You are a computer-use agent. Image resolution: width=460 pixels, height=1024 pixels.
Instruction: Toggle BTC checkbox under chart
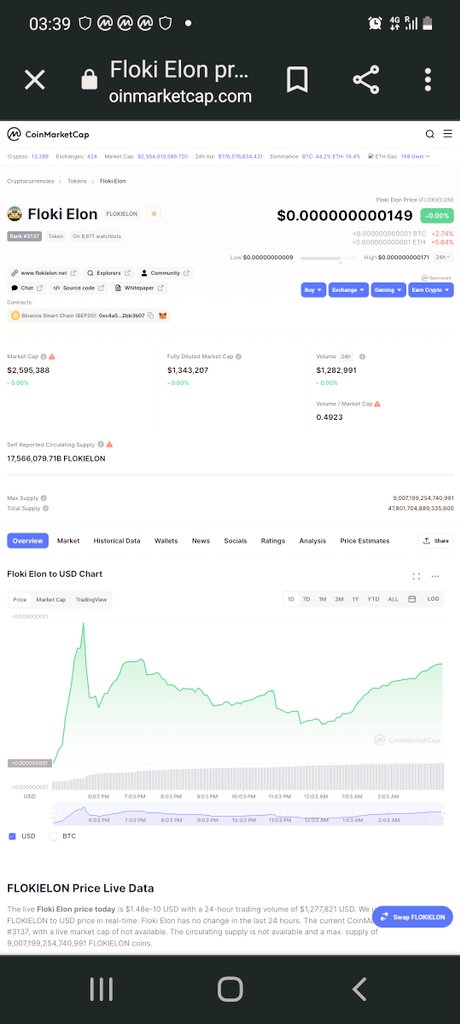coord(54,836)
